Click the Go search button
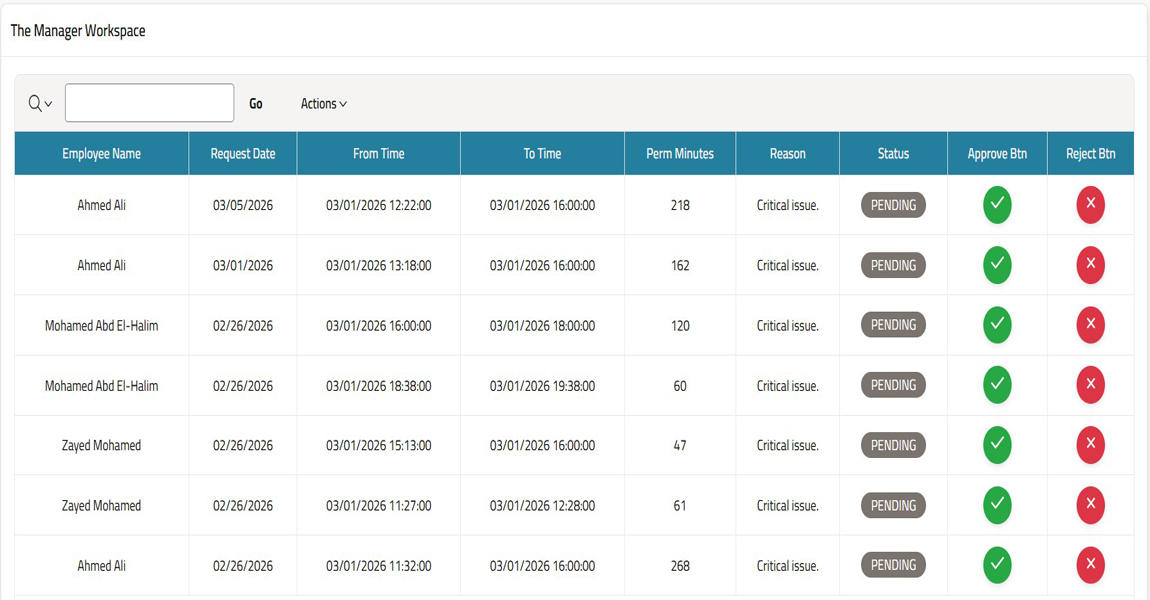This screenshot has width=1150, height=600. pyautogui.click(x=255, y=103)
